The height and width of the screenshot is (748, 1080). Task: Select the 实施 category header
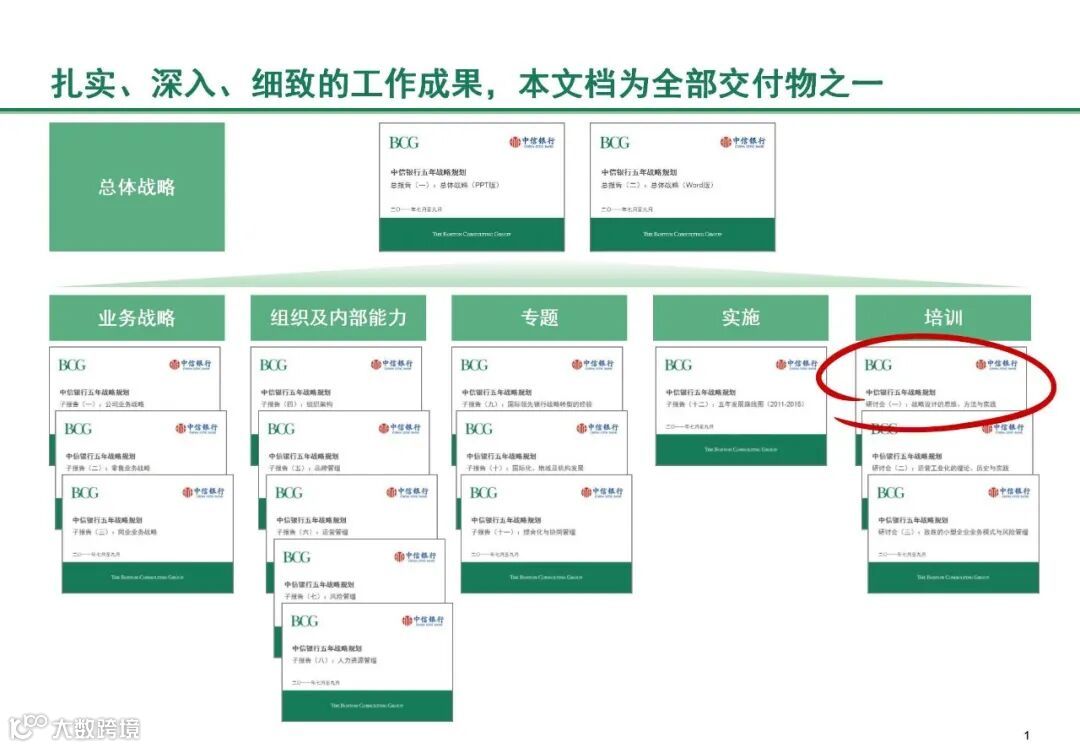740,318
